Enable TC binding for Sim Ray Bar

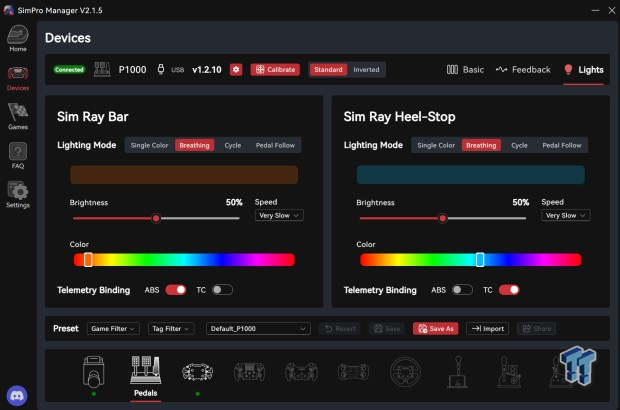point(222,290)
